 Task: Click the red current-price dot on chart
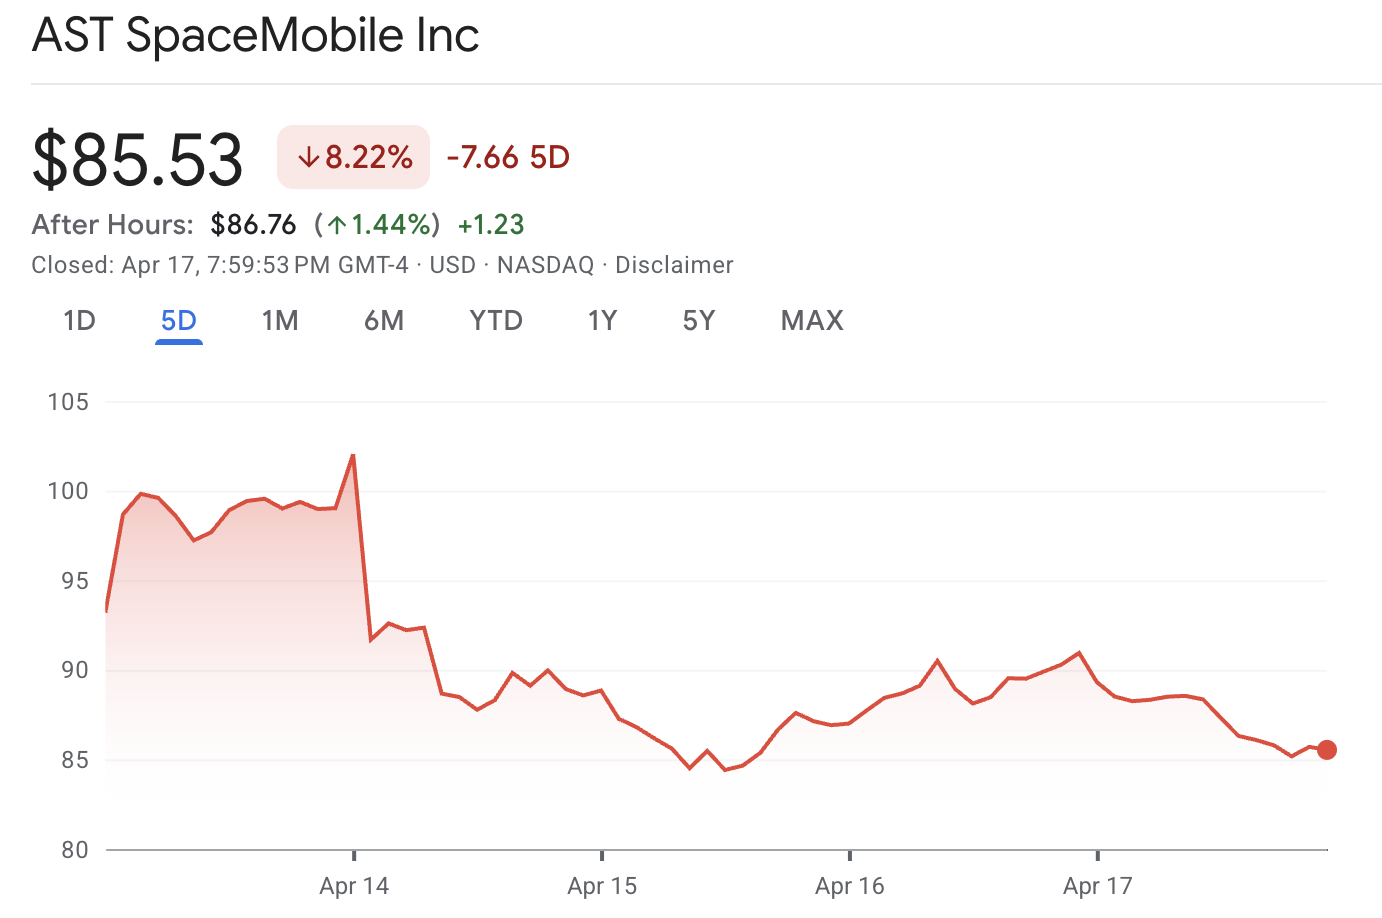point(1327,750)
